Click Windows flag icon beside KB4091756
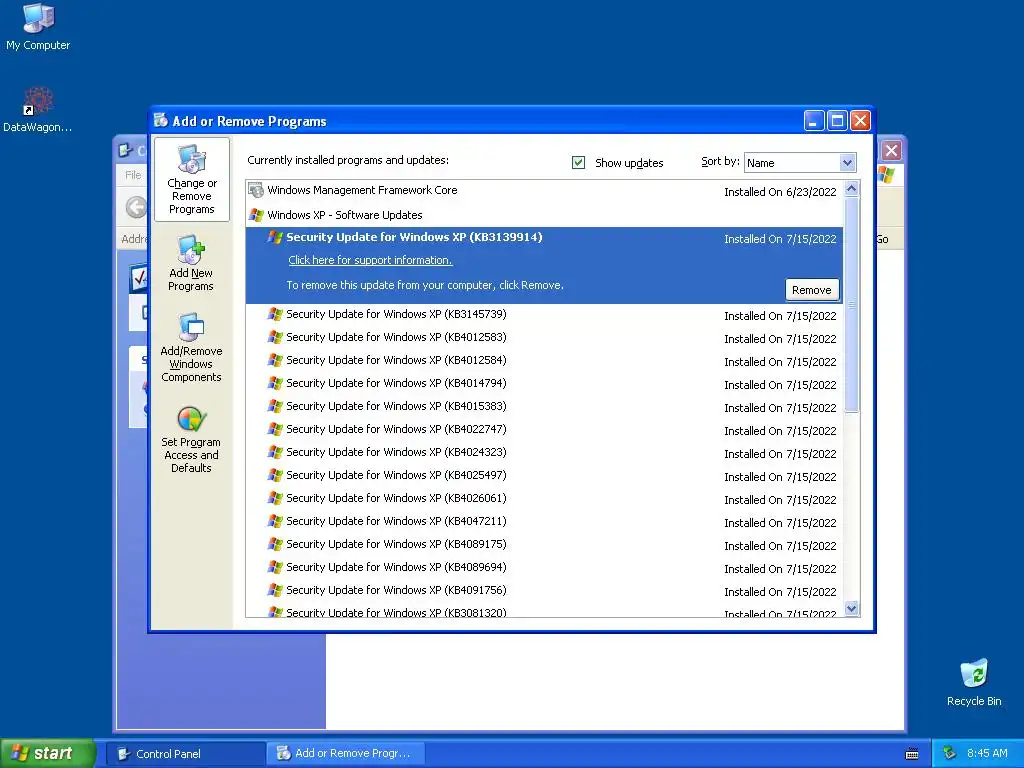The width and height of the screenshot is (1024, 768). pyautogui.click(x=275, y=590)
